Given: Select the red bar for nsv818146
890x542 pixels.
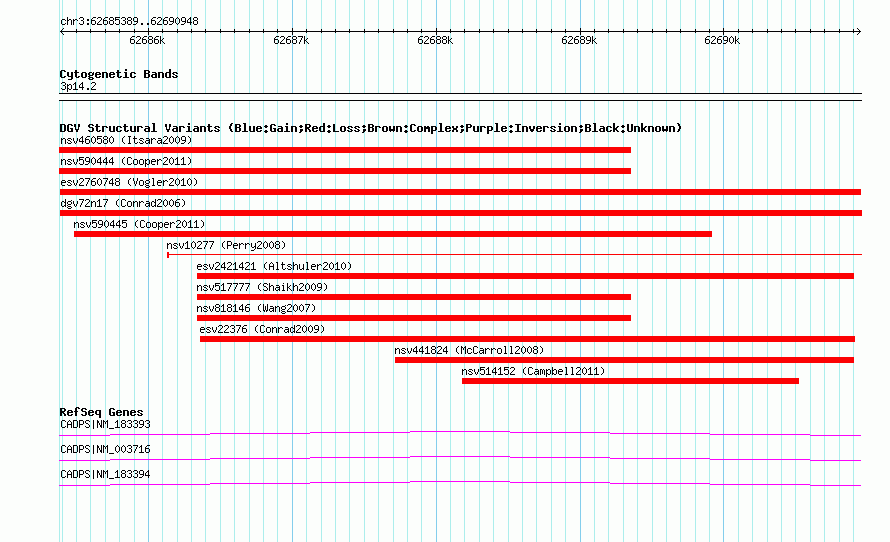Looking at the screenshot, I should (414, 318).
